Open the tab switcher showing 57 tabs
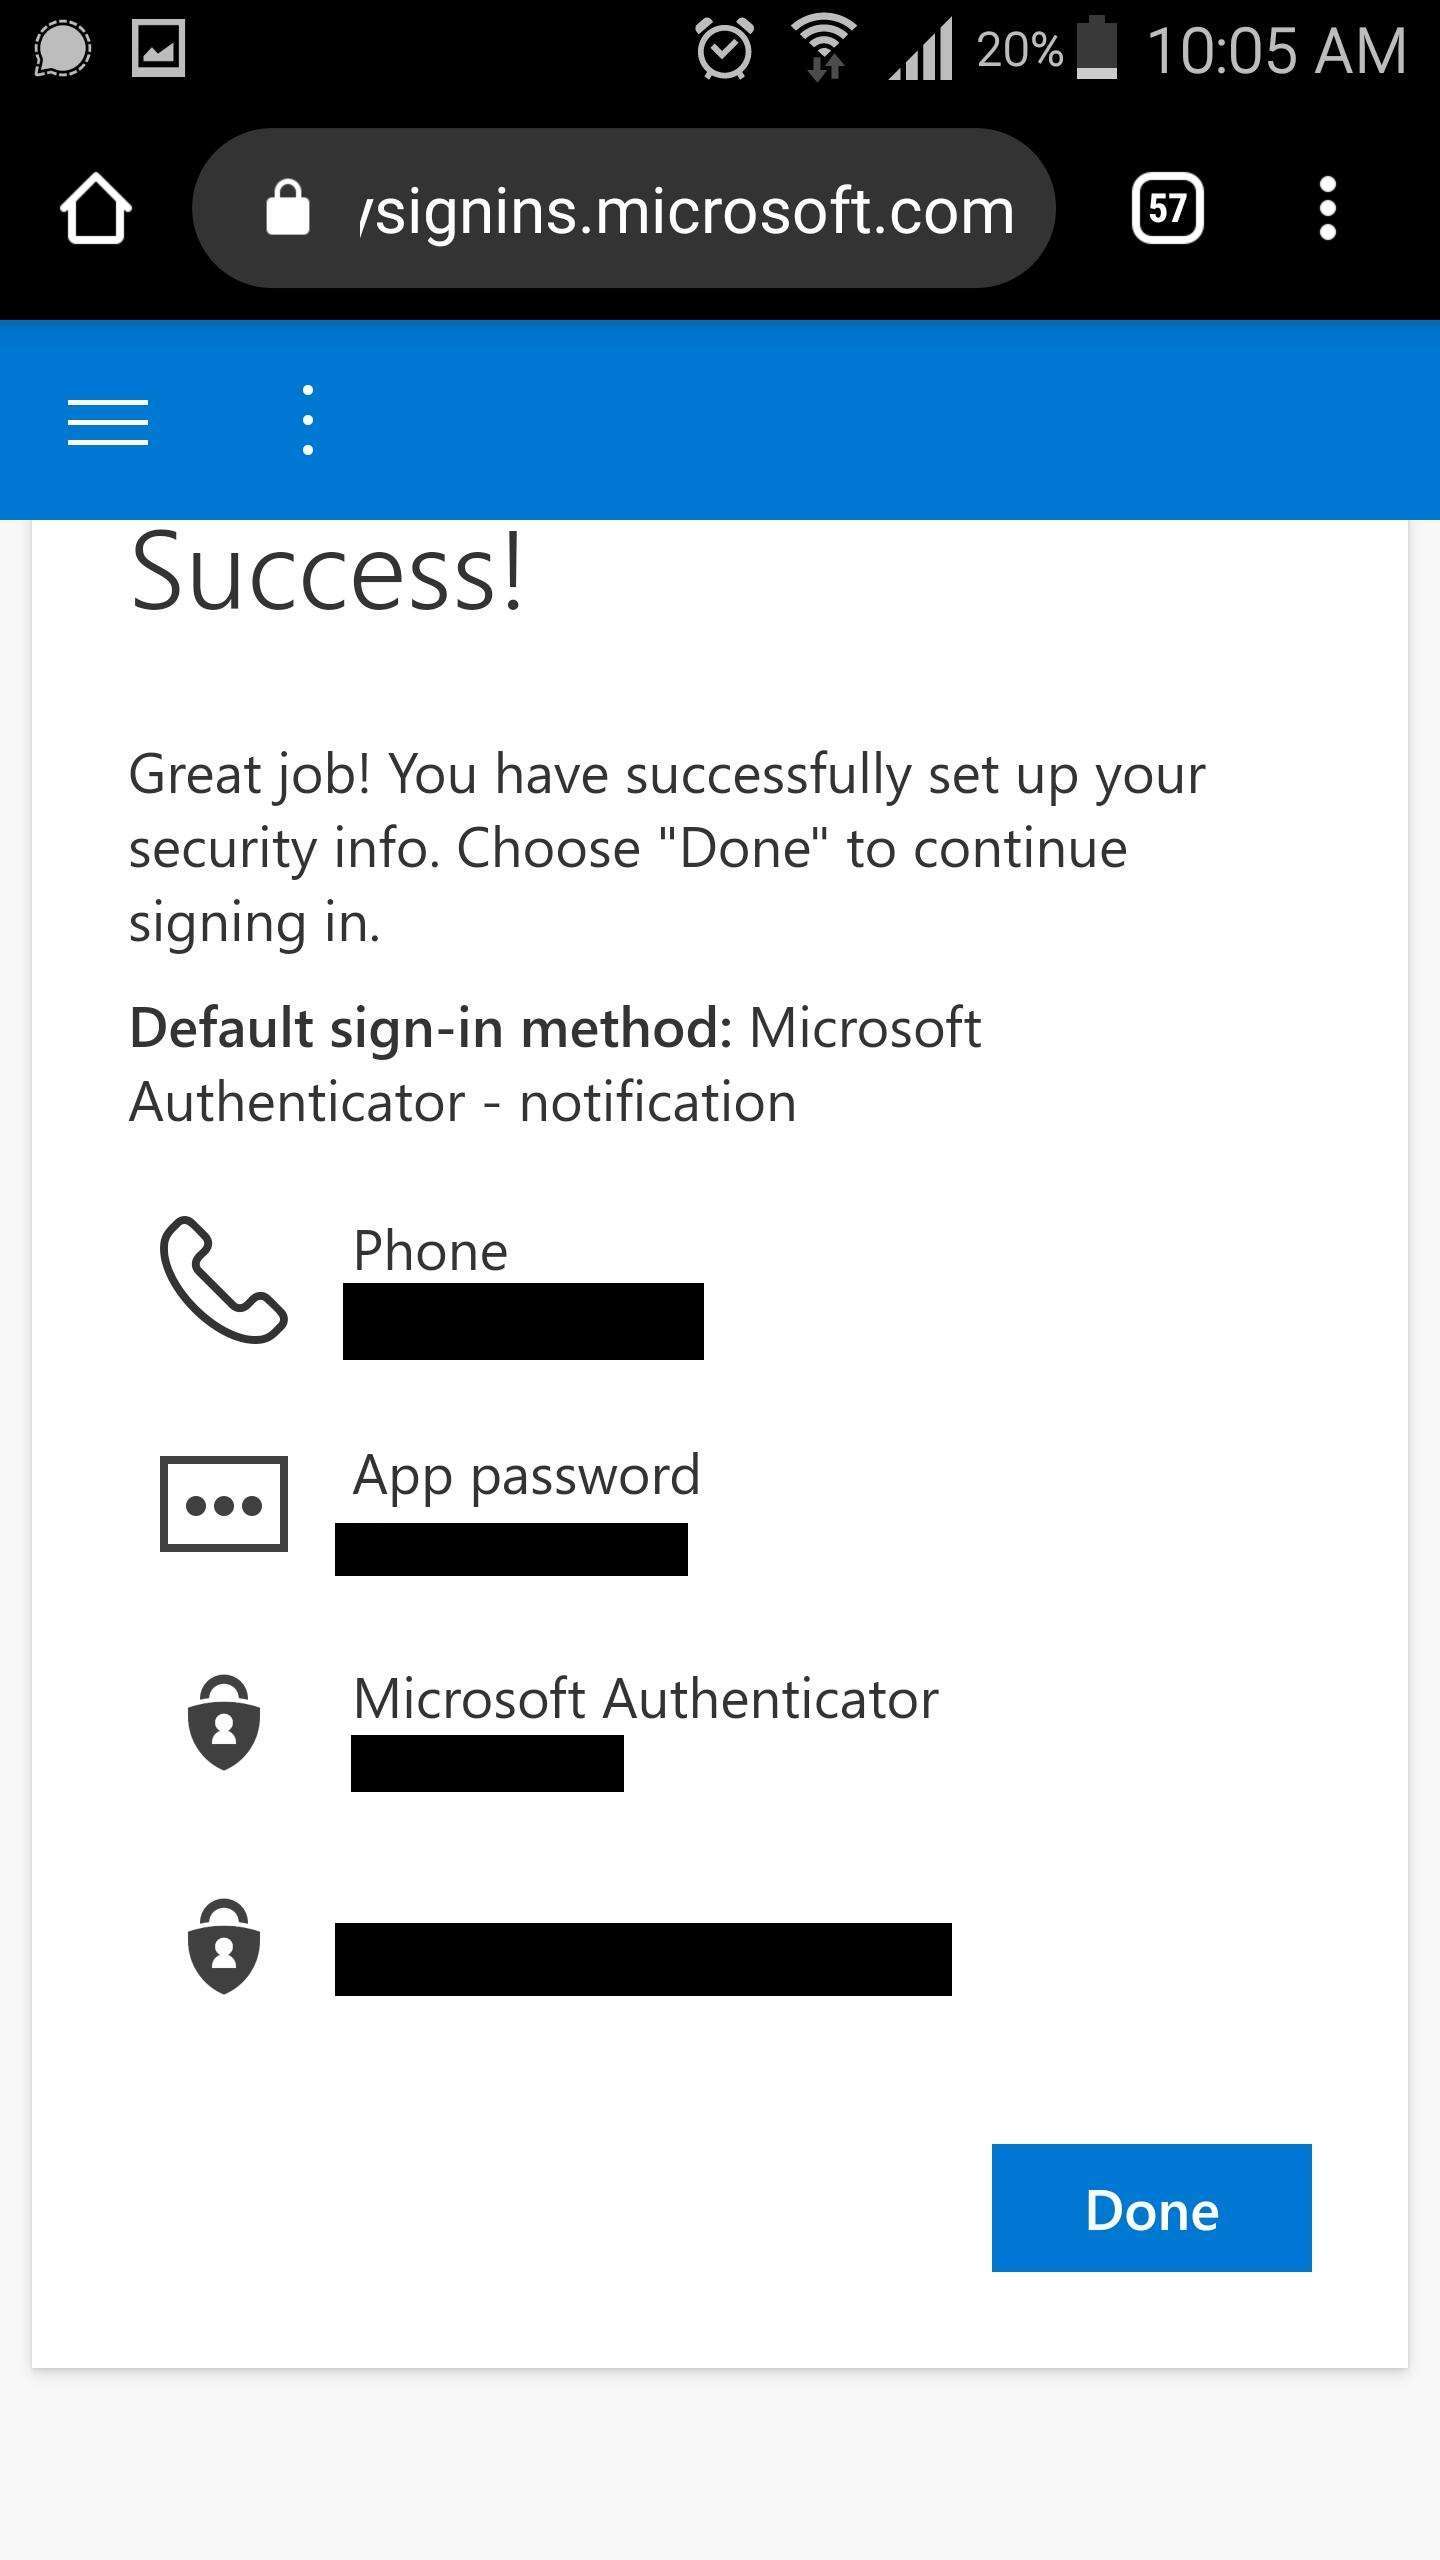This screenshot has width=1440, height=2560. point(1167,208)
